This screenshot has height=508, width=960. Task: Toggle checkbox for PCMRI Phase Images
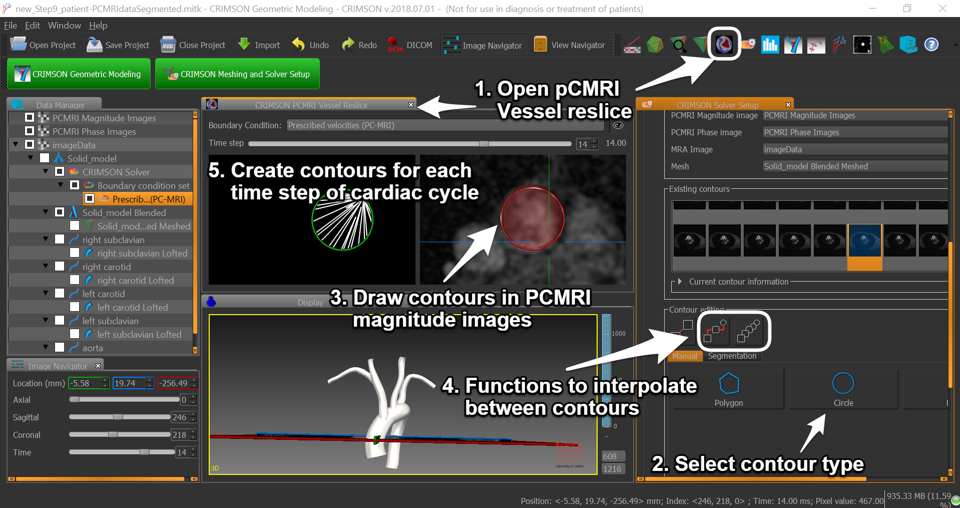coord(30,131)
